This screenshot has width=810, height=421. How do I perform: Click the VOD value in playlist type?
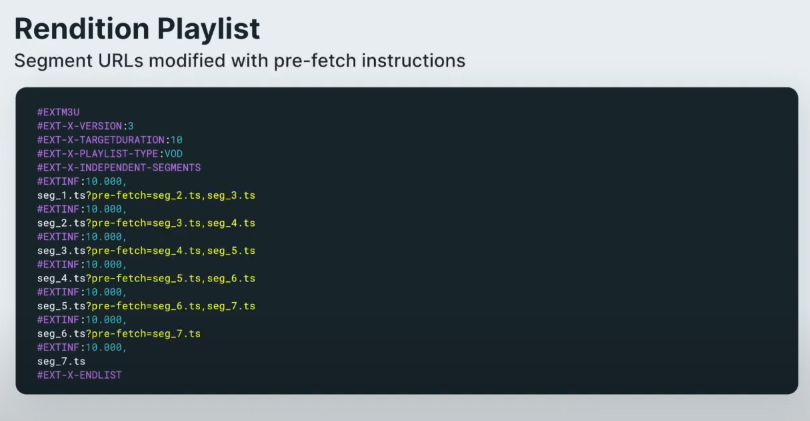pos(174,154)
